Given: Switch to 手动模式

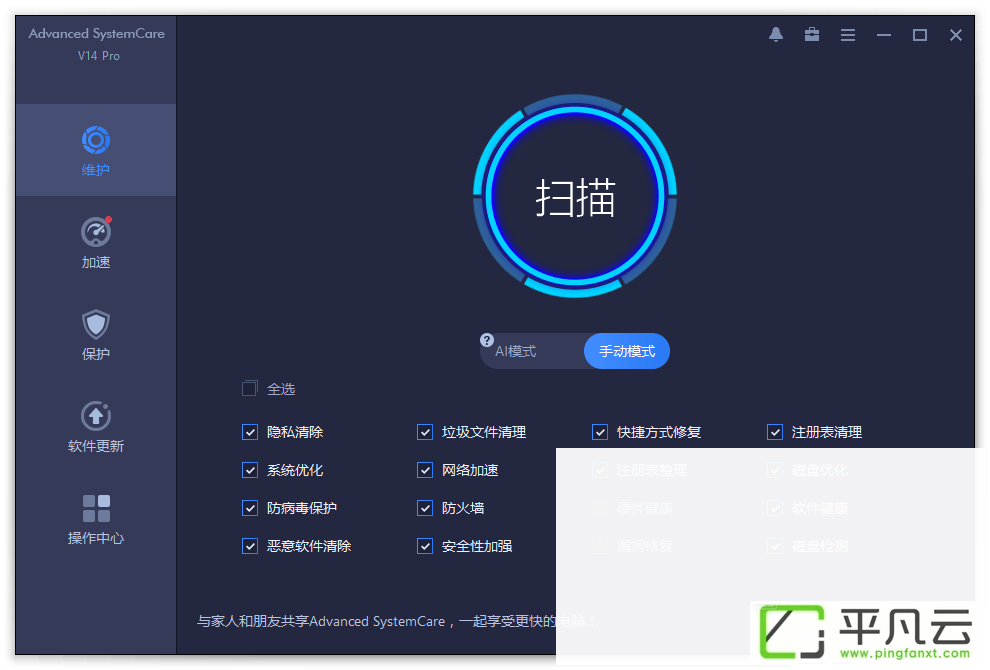Looking at the screenshot, I should pos(627,351).
